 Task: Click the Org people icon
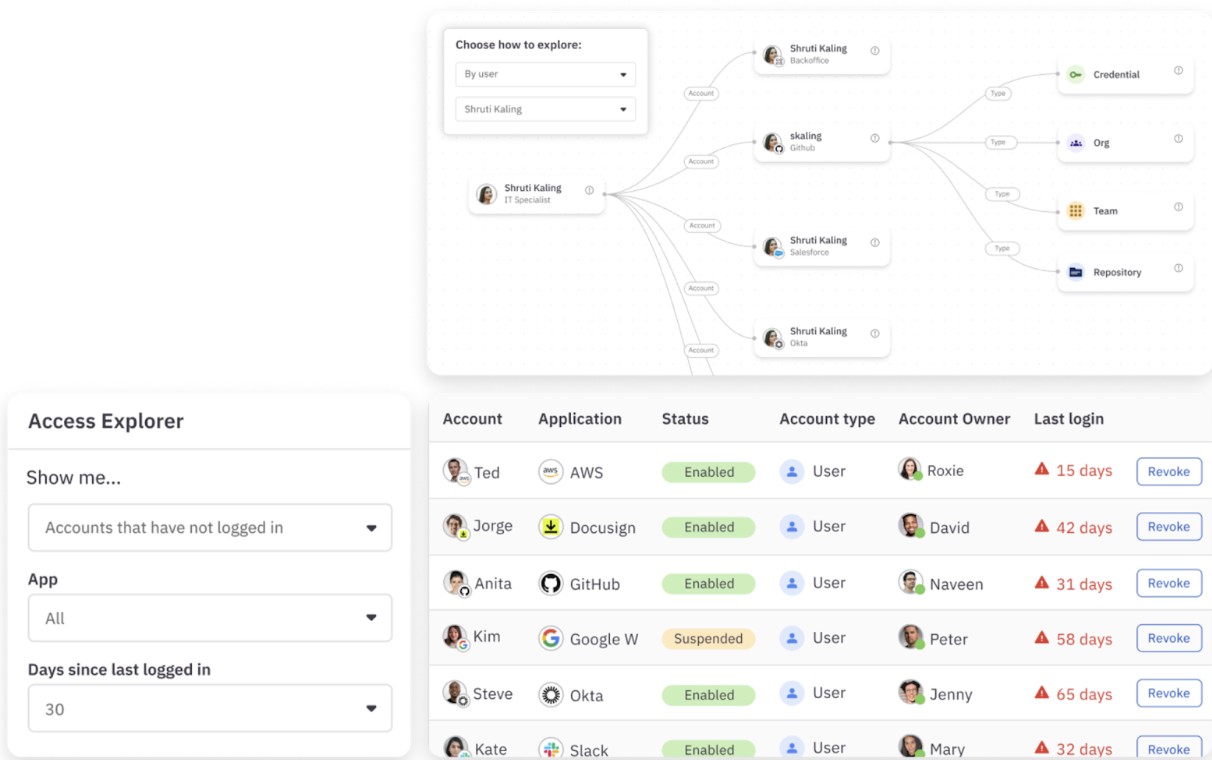pyautogui.click(x=1075, y=143)
